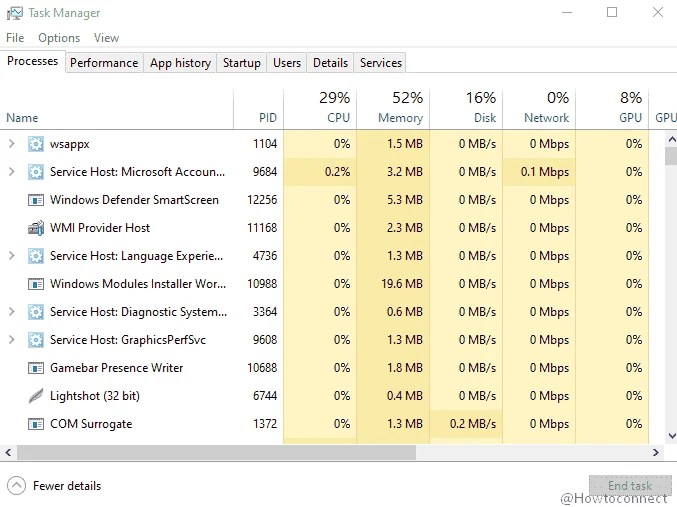The width and height of the screenshot is (677, 507).
Task: Click the PID value 12256
Action: (262, 200)
